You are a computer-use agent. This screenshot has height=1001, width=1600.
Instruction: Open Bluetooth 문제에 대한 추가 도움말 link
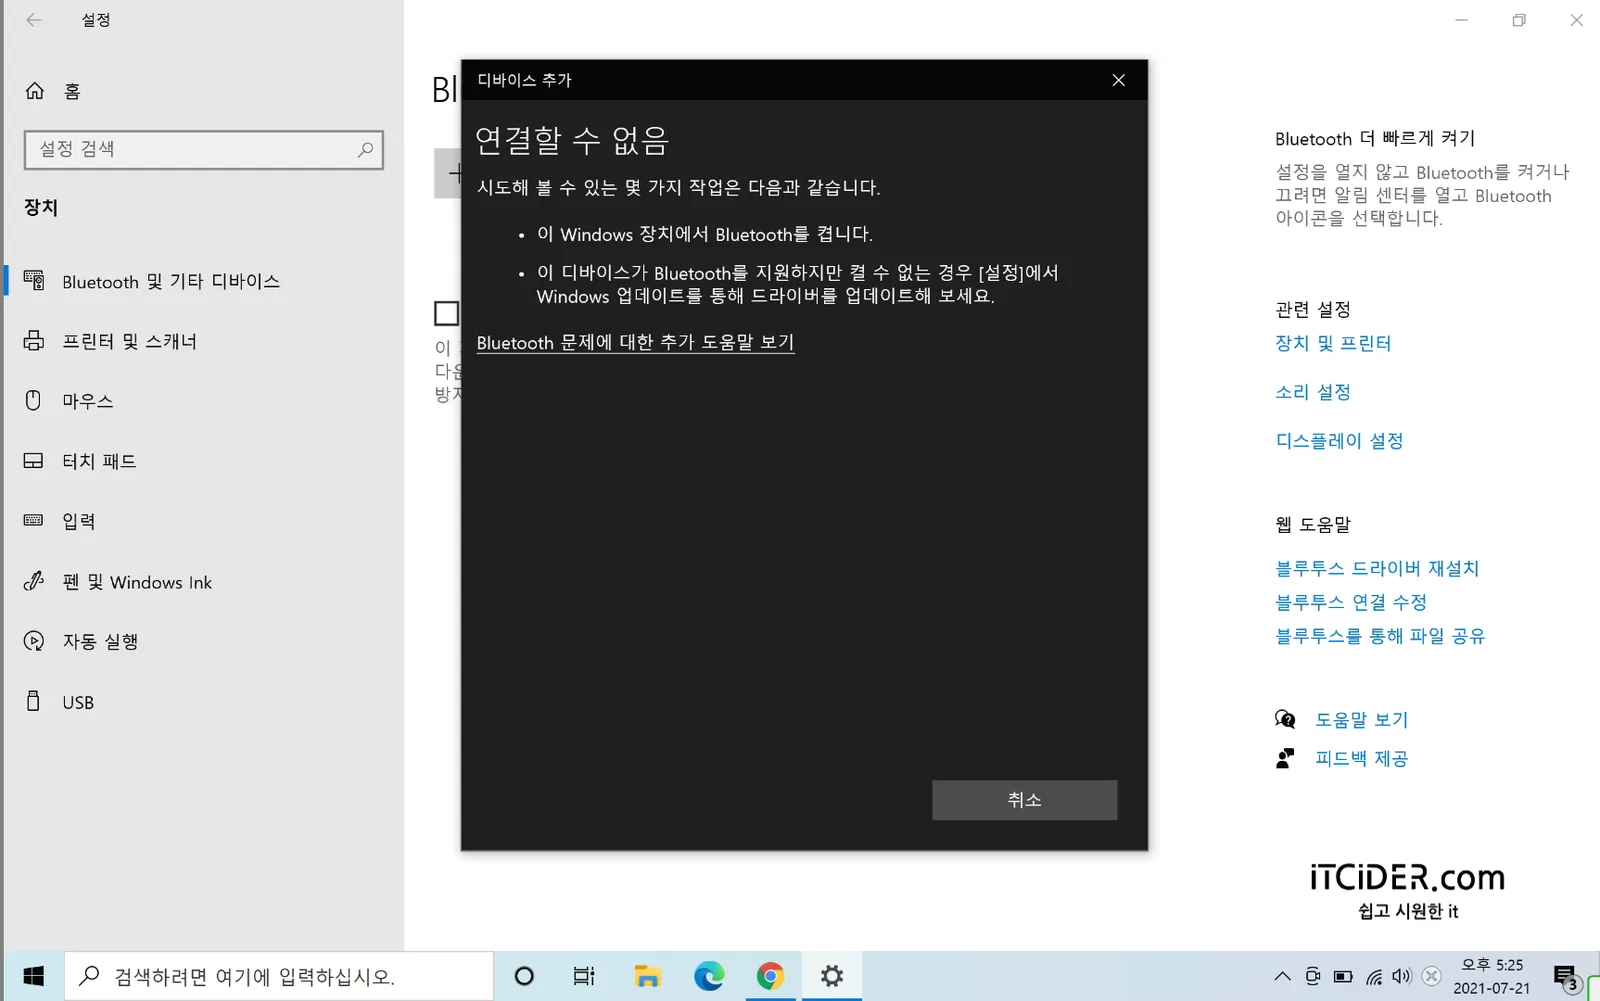tap(636, 343)
